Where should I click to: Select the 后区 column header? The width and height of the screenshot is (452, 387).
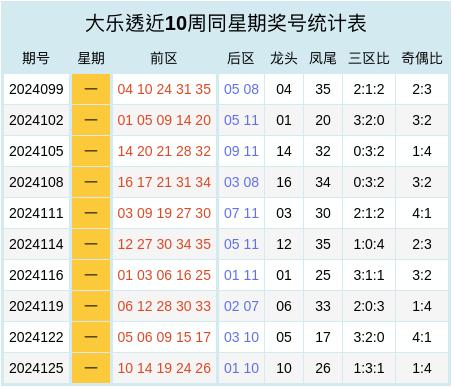[241, 58]
